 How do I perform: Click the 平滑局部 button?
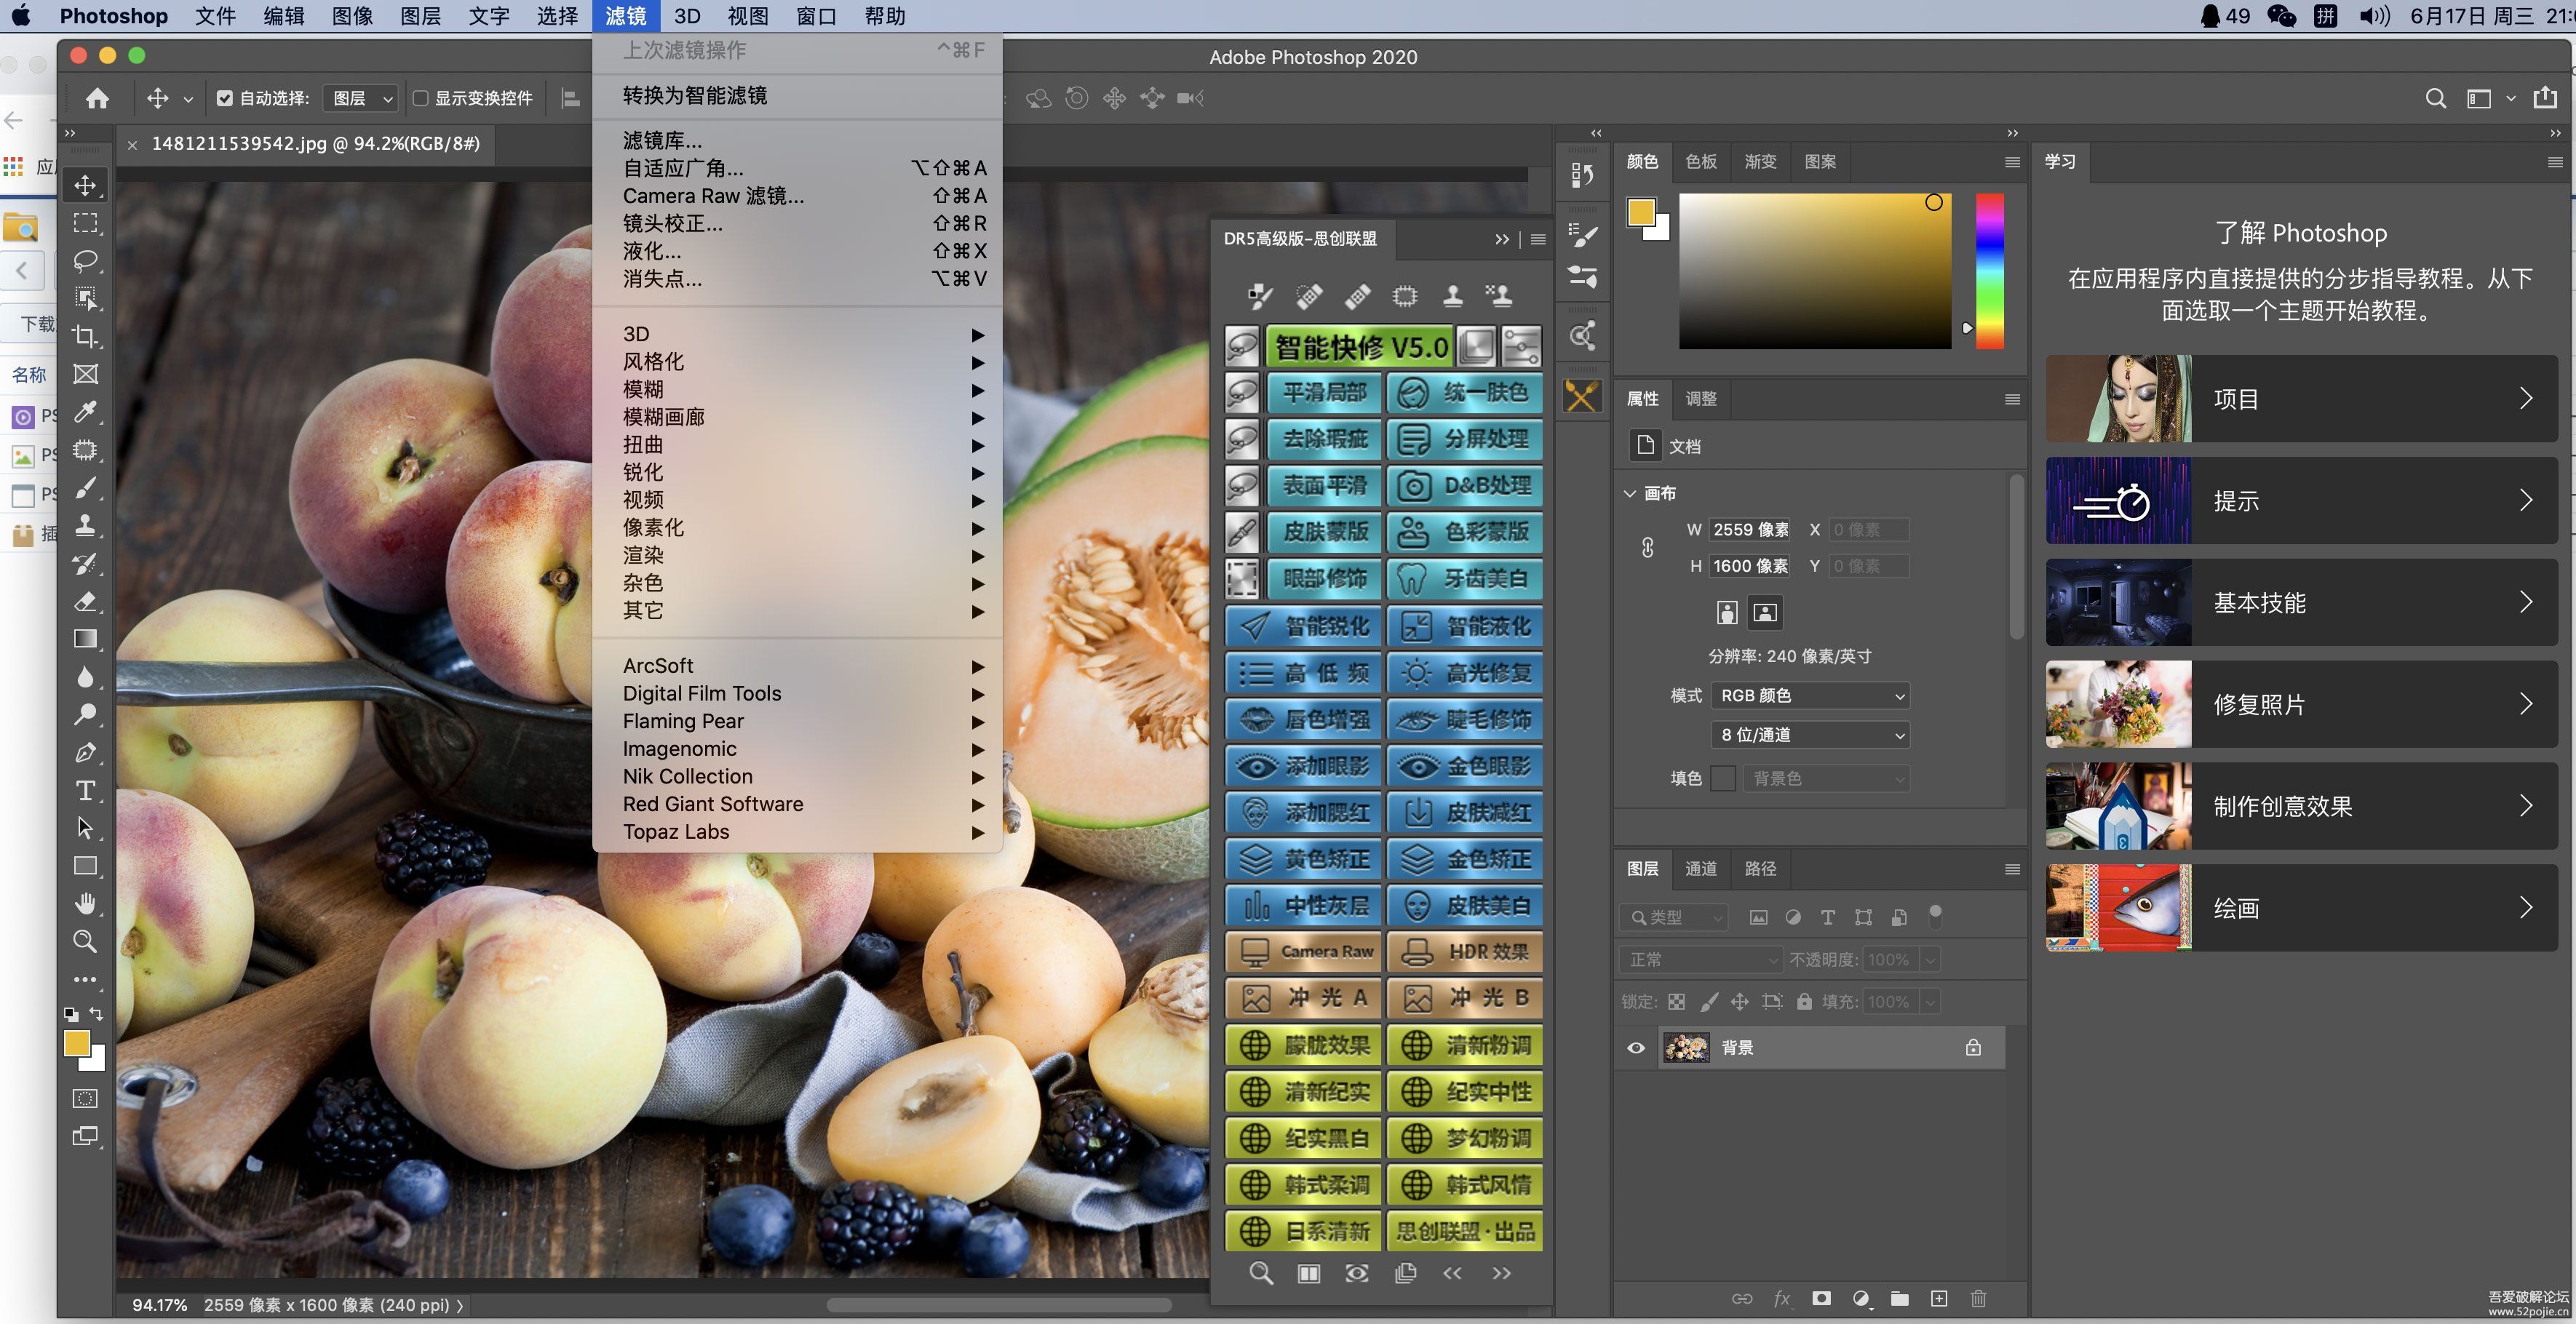click(1324, 392)
